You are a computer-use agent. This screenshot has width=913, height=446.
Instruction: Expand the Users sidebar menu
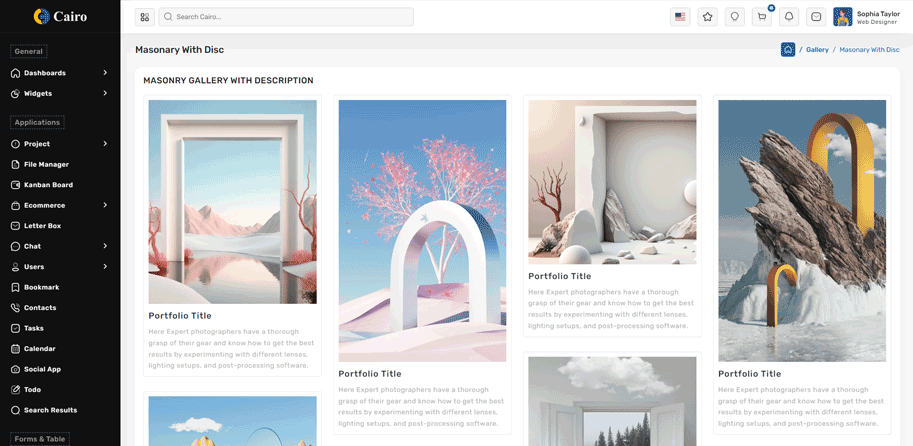(x=60, y=267)
